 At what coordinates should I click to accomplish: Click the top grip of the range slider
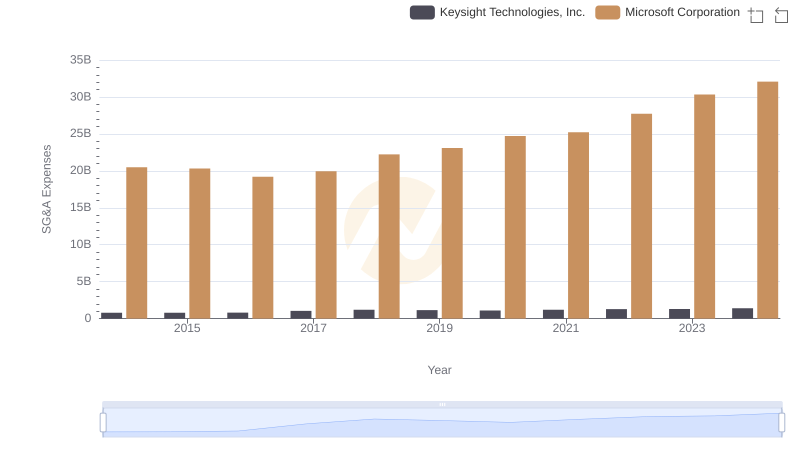(442, 404)
